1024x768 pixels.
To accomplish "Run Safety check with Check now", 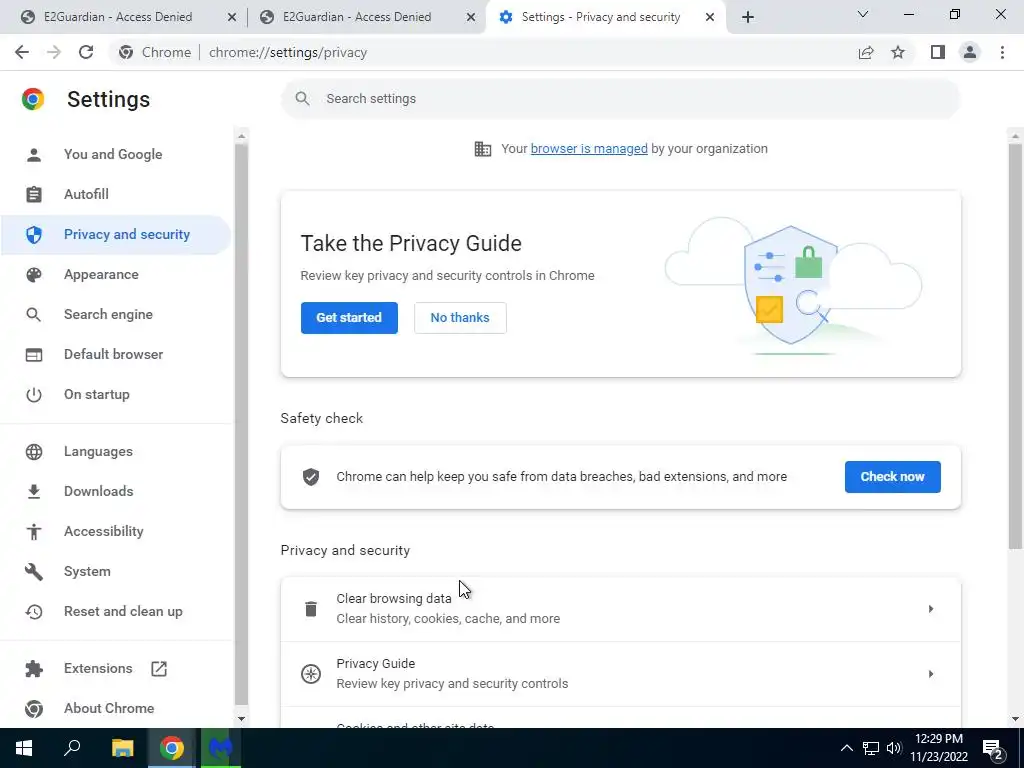I will [x=892, y=477].
